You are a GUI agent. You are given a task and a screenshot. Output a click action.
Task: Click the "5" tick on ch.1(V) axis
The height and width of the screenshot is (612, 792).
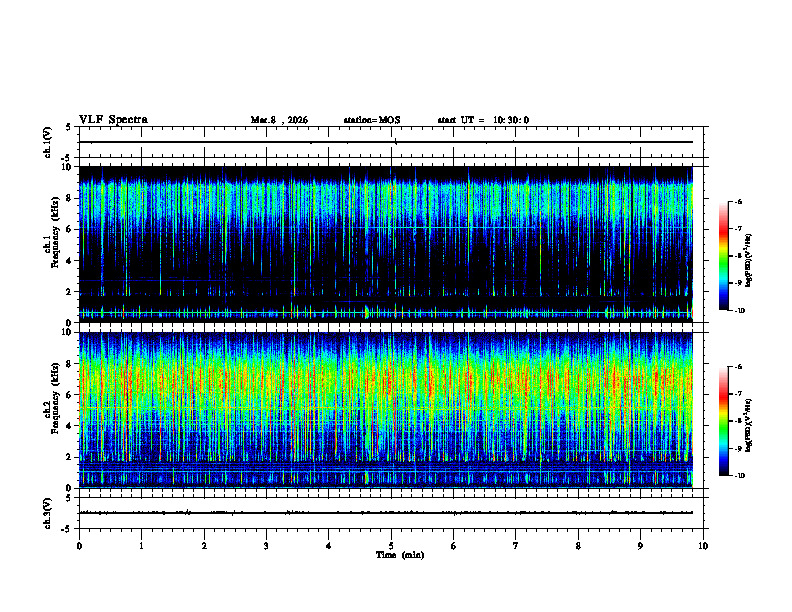click(x=70, y=127)
